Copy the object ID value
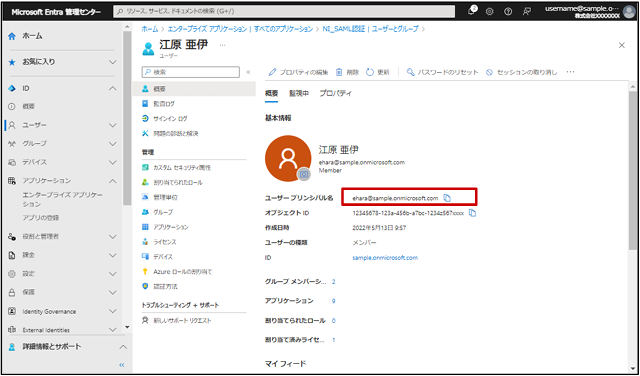The image size is (640, 376). 473,213
